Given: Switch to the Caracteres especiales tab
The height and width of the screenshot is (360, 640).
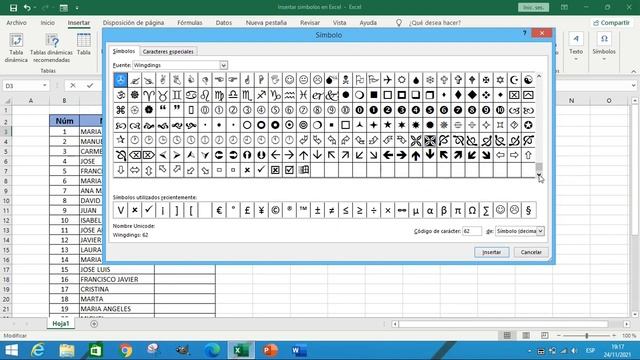Looking at the screenshot, I should click(168, 51).
